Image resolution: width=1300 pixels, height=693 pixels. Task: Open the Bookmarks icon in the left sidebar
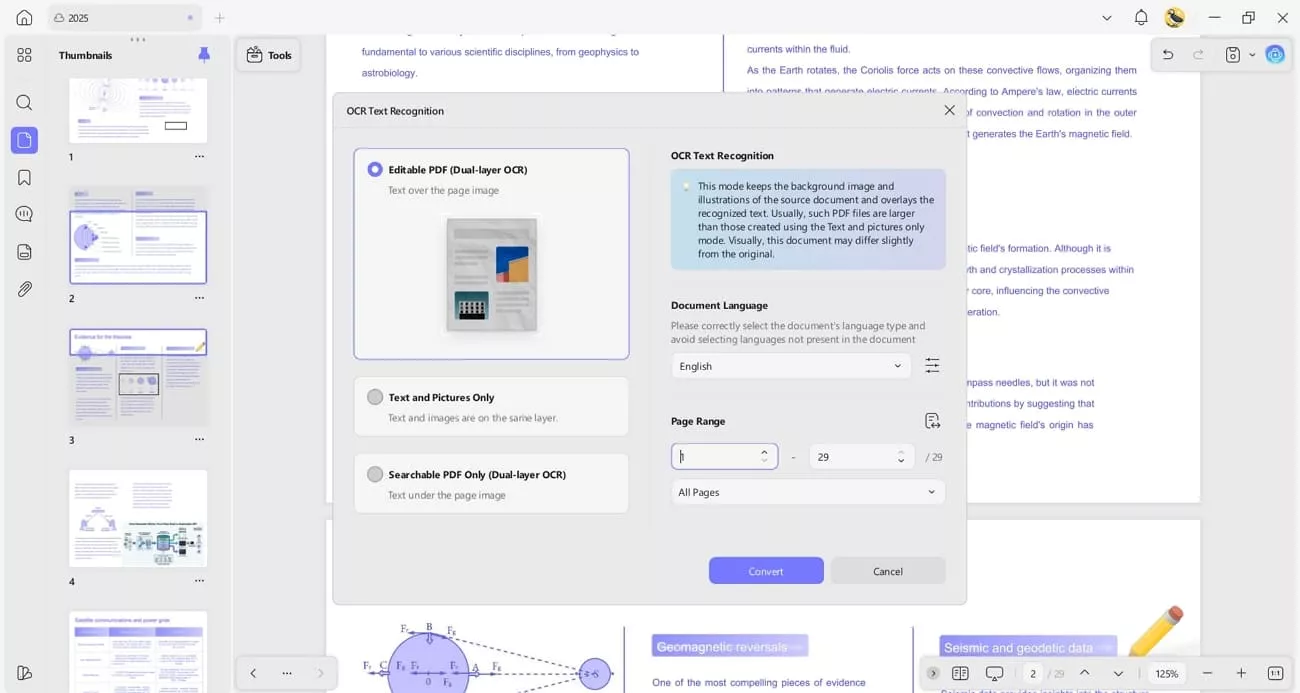pos(24,177)
